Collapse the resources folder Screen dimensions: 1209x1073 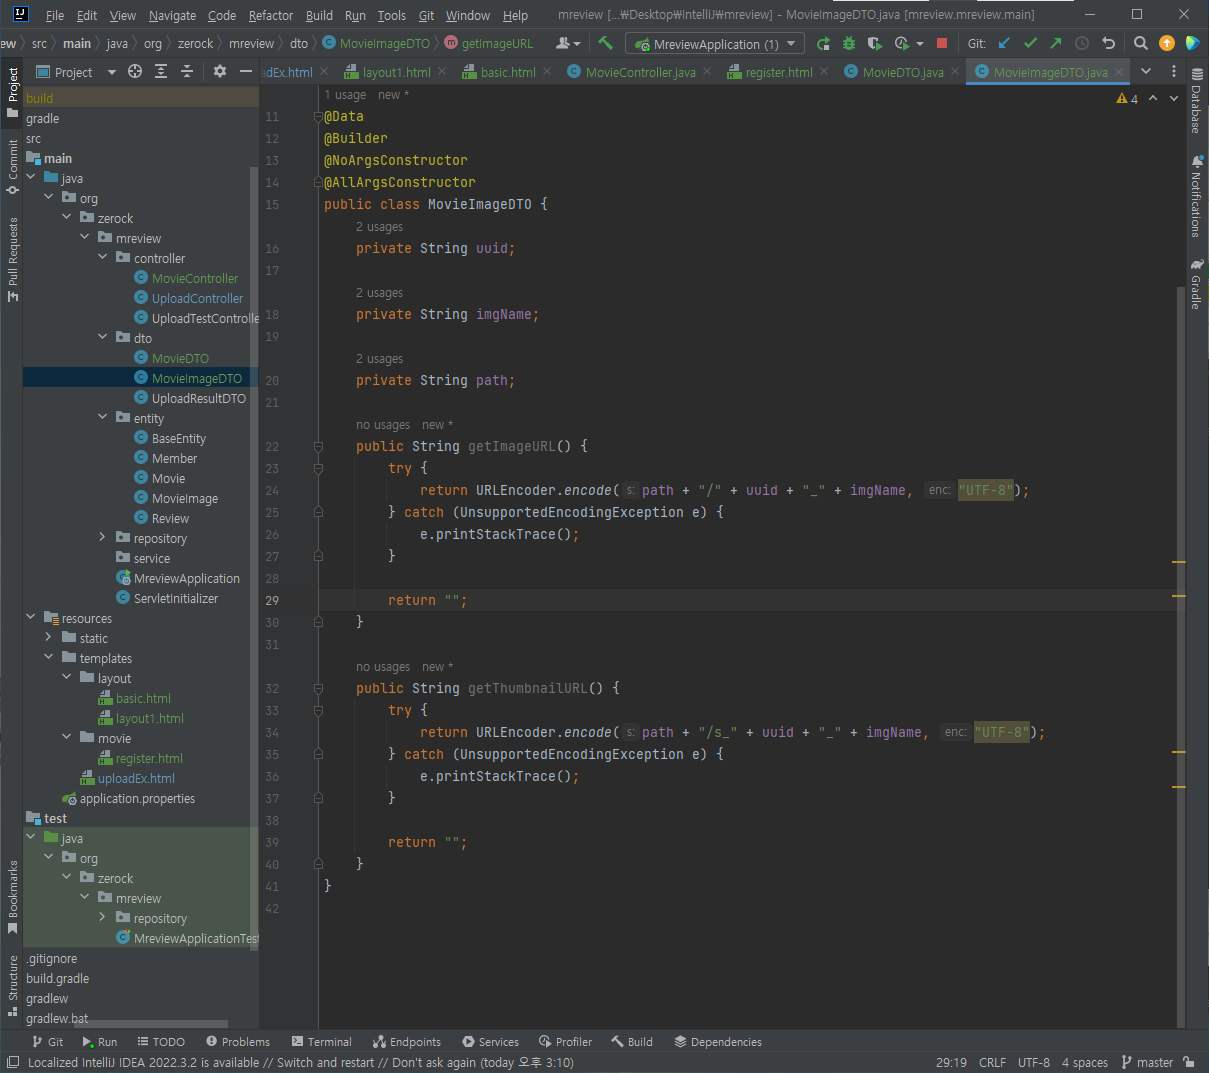click(31, 617)
